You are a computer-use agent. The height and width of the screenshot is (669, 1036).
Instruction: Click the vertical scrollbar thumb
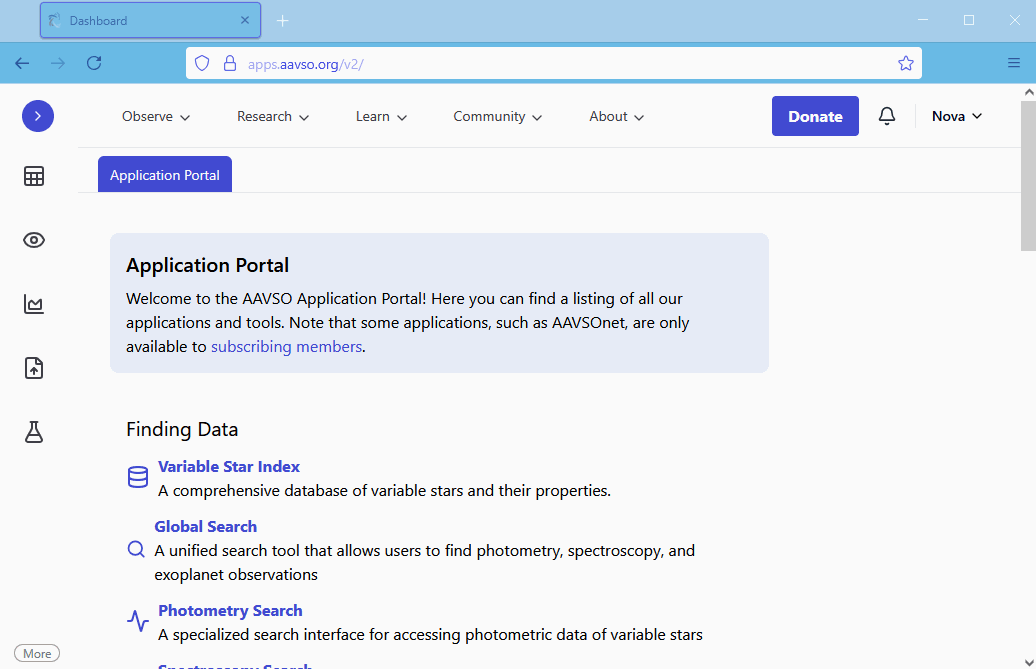pyautogui.click(x=1028, y=175)
